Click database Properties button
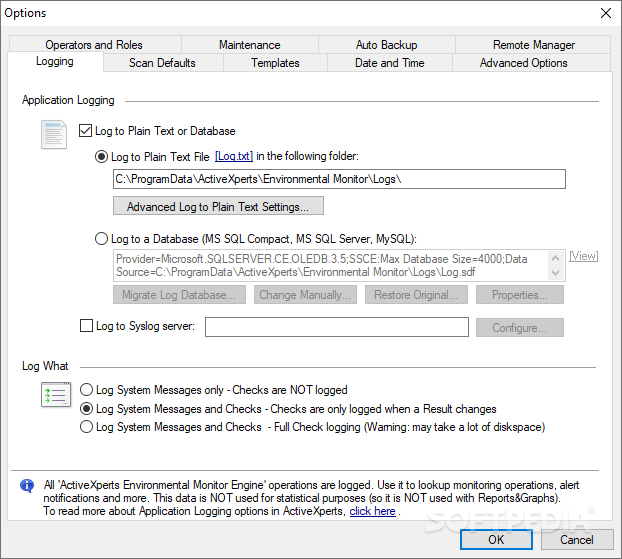Viewport: 622px width, 559px height. pyautogui.click(x=520, y=295)
